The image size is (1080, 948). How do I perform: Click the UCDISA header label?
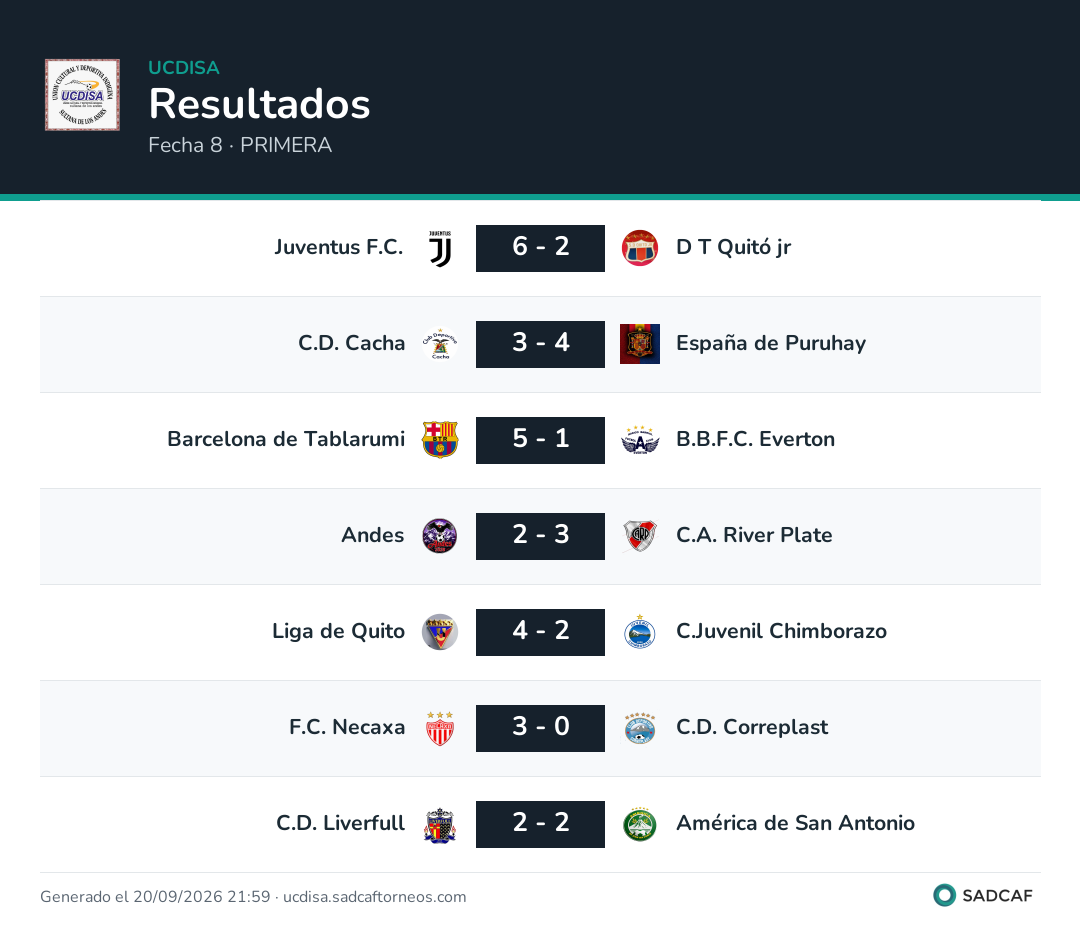[x=184, y=68]
